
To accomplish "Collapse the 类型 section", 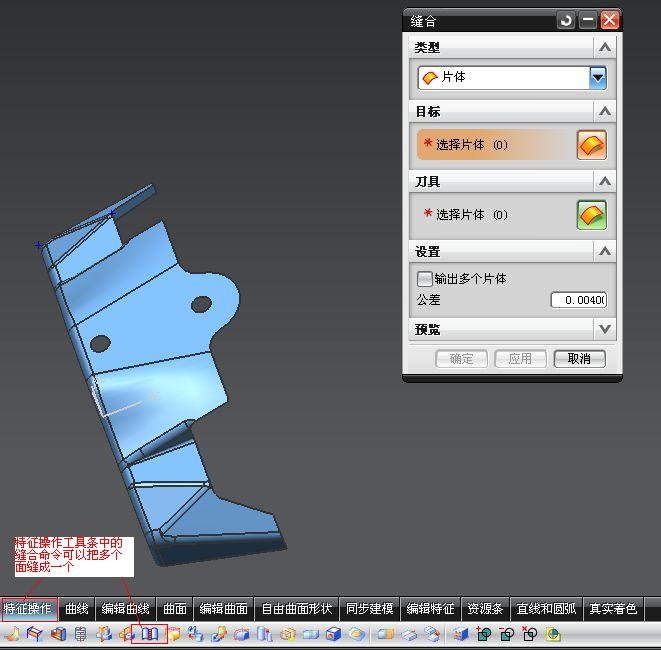I will [605, 47].
